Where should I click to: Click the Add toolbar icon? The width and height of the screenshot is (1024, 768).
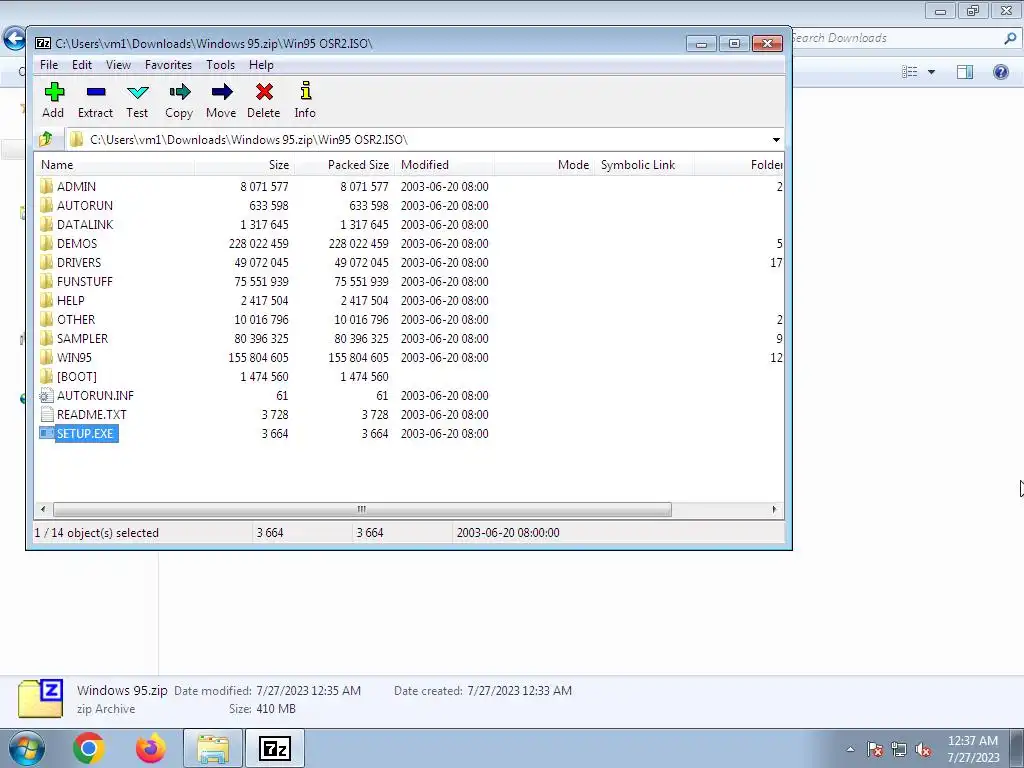(x=54, y=92)
